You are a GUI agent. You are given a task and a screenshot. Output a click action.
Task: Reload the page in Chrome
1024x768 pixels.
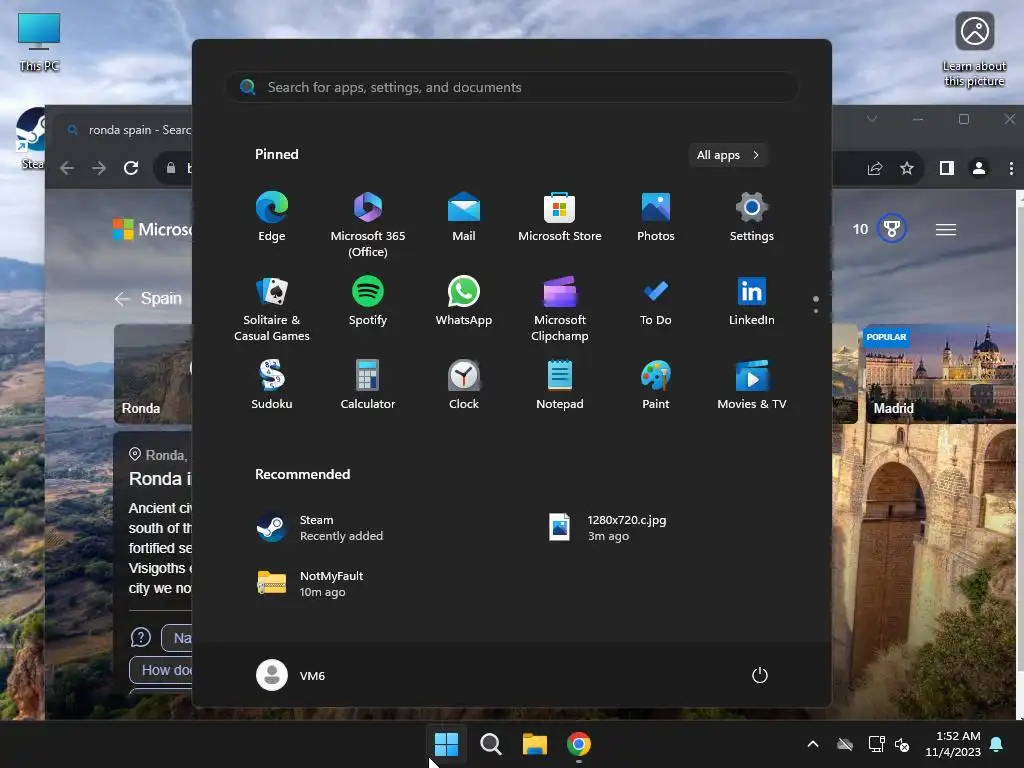(131, 168)
